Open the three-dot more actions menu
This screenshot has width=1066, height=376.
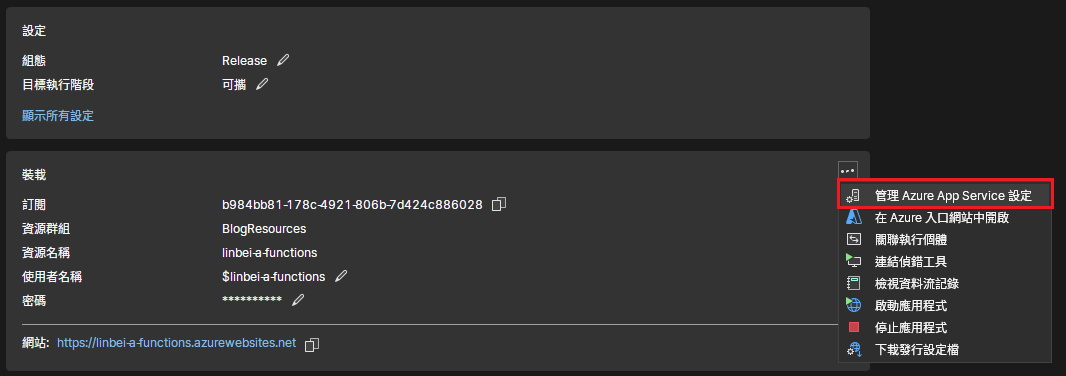click(847, 171)
